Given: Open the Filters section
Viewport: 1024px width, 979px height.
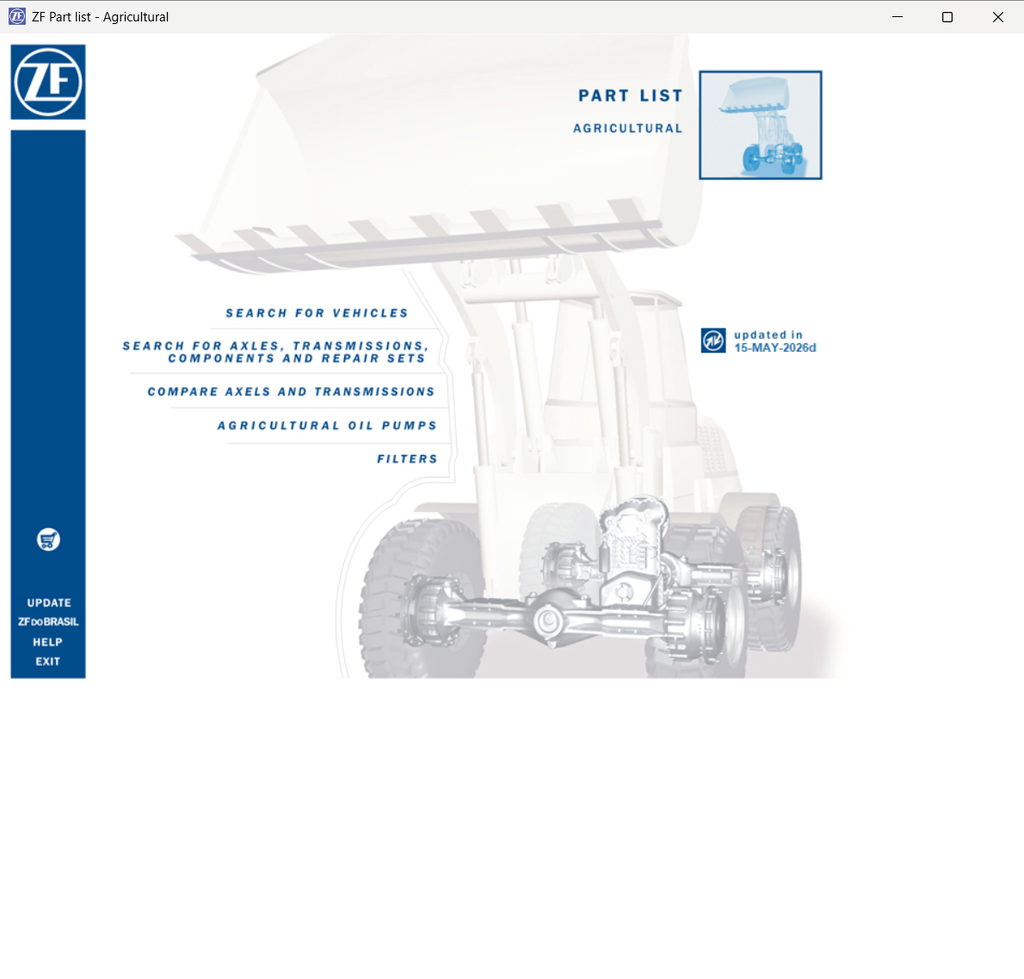Looking at the screenshot, I should tap(407, 459).
